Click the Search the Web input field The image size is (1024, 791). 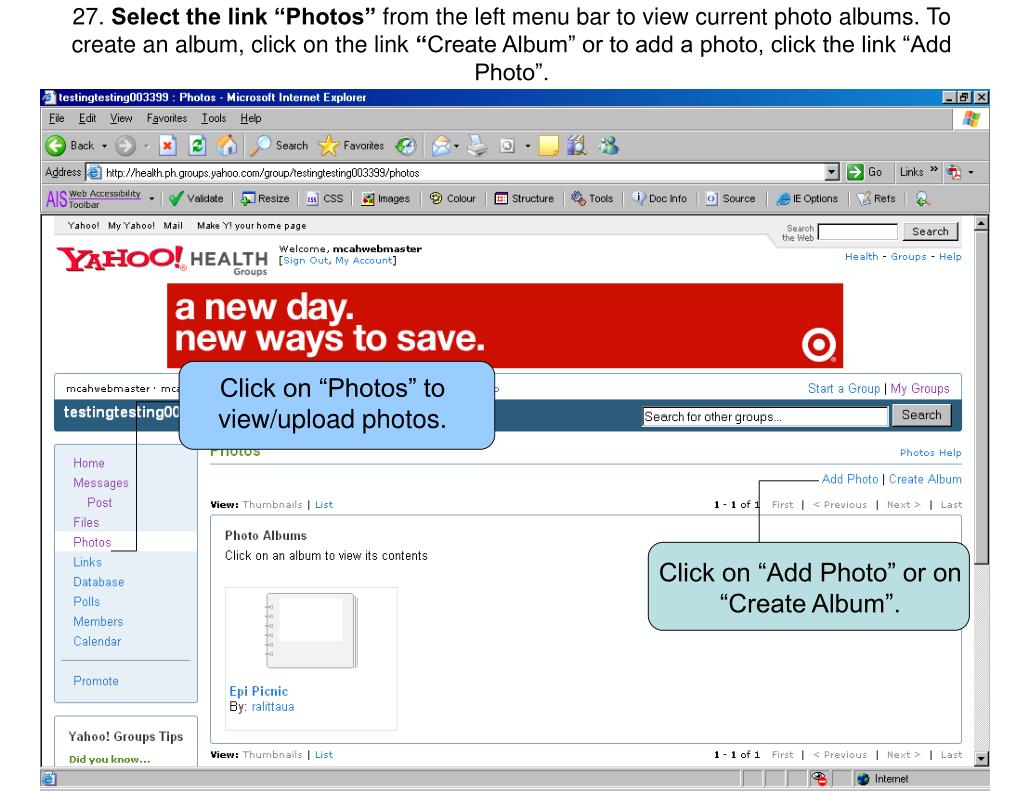(x=857, y=232)
